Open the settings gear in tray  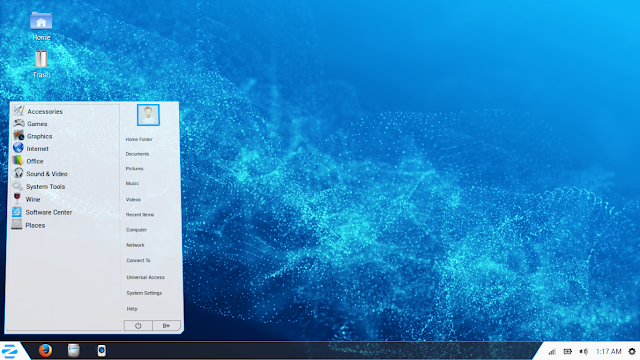click(x=632, y=351)
